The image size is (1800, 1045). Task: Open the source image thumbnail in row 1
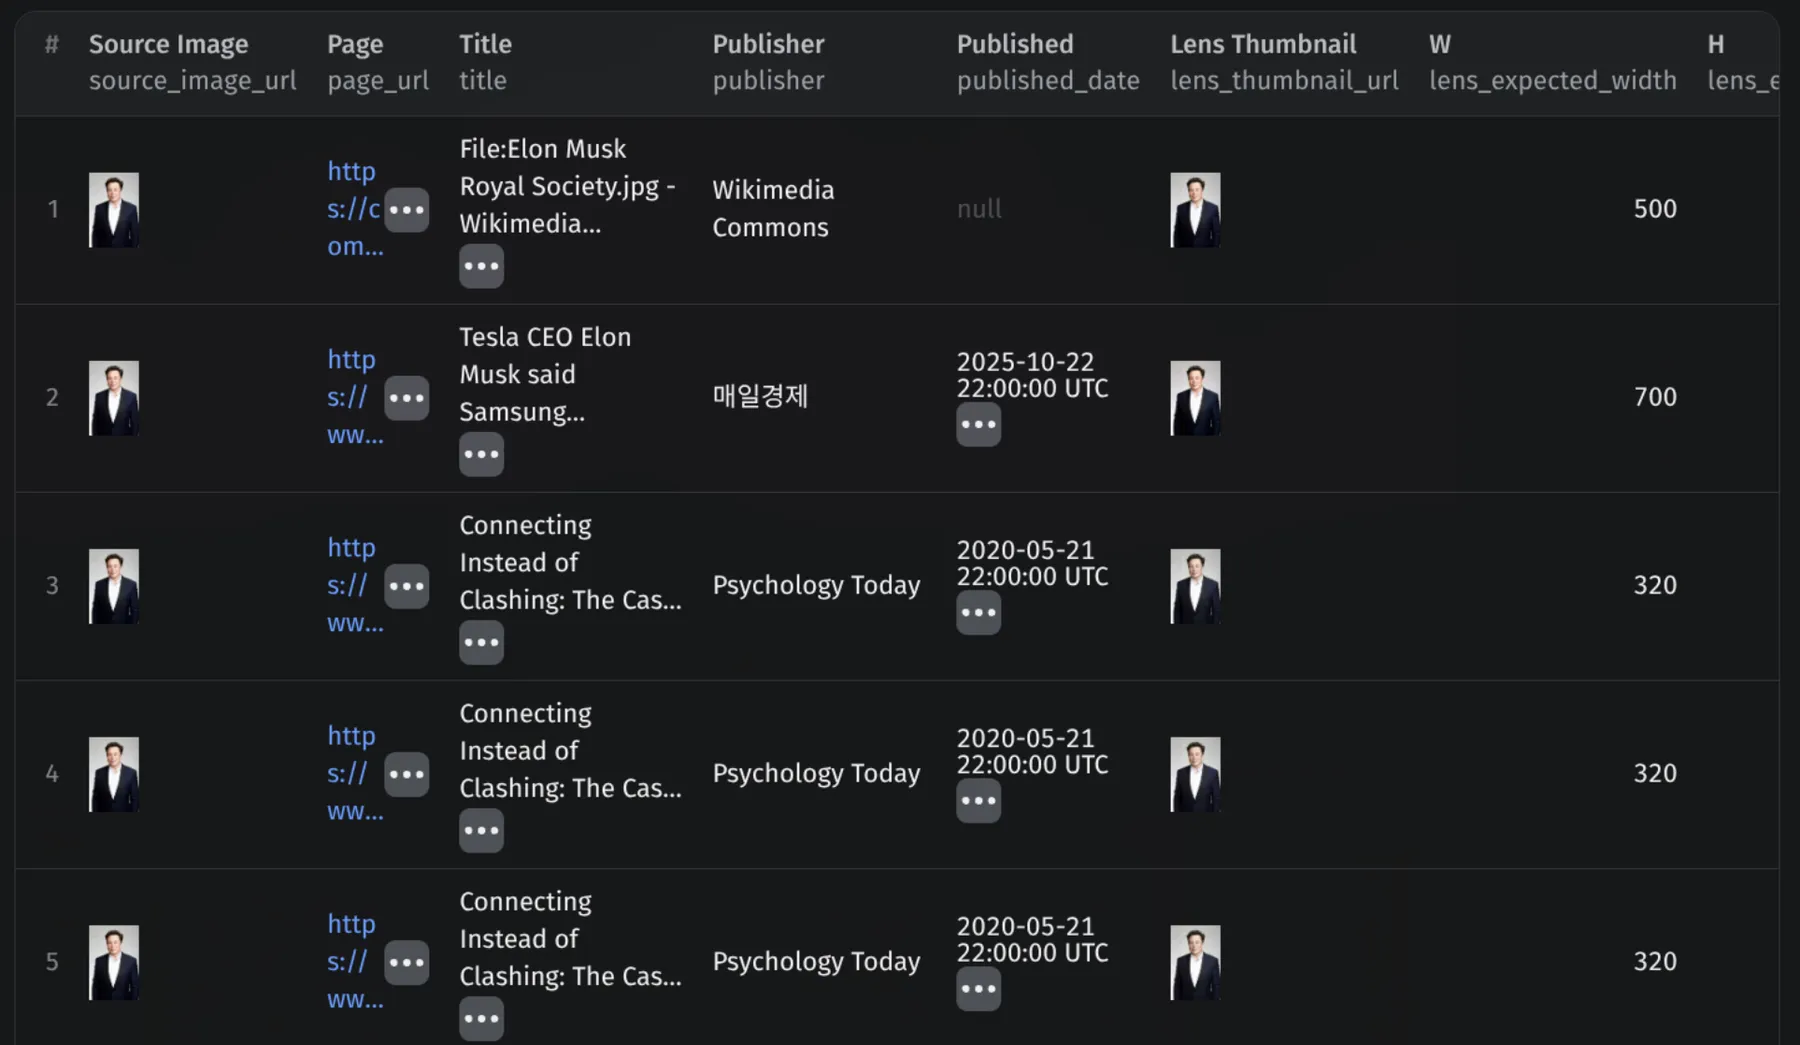pos(114,210)
